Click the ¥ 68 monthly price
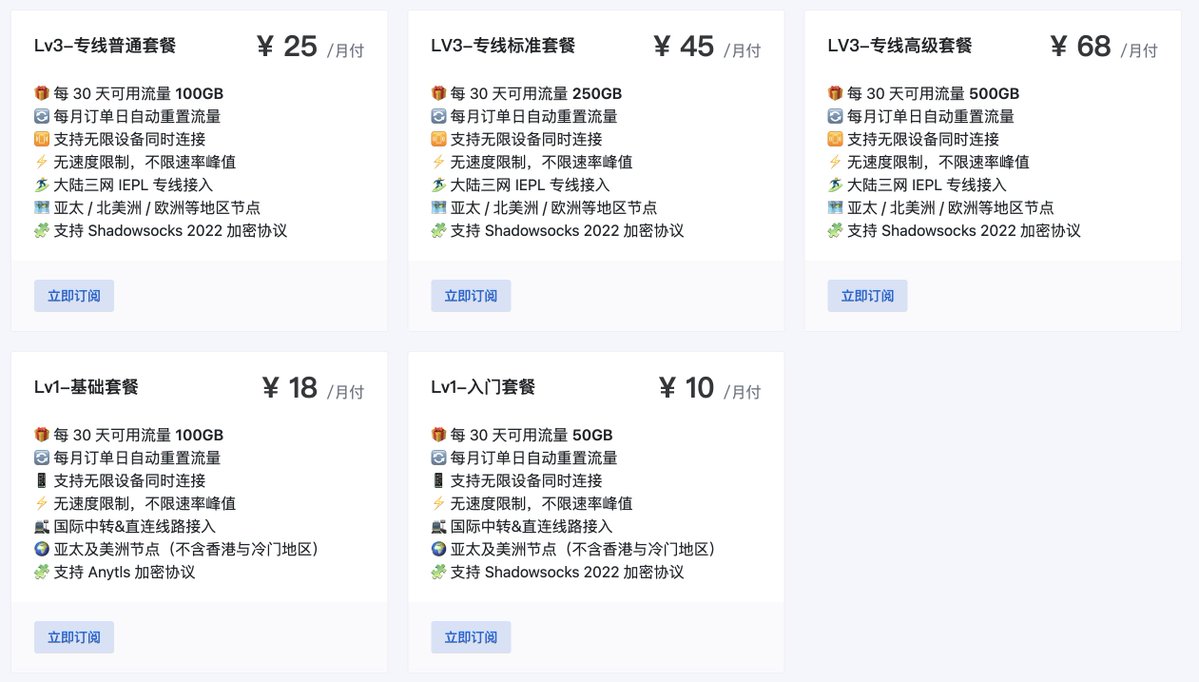The image size is (1199, 682). (x=1103, y=47)
